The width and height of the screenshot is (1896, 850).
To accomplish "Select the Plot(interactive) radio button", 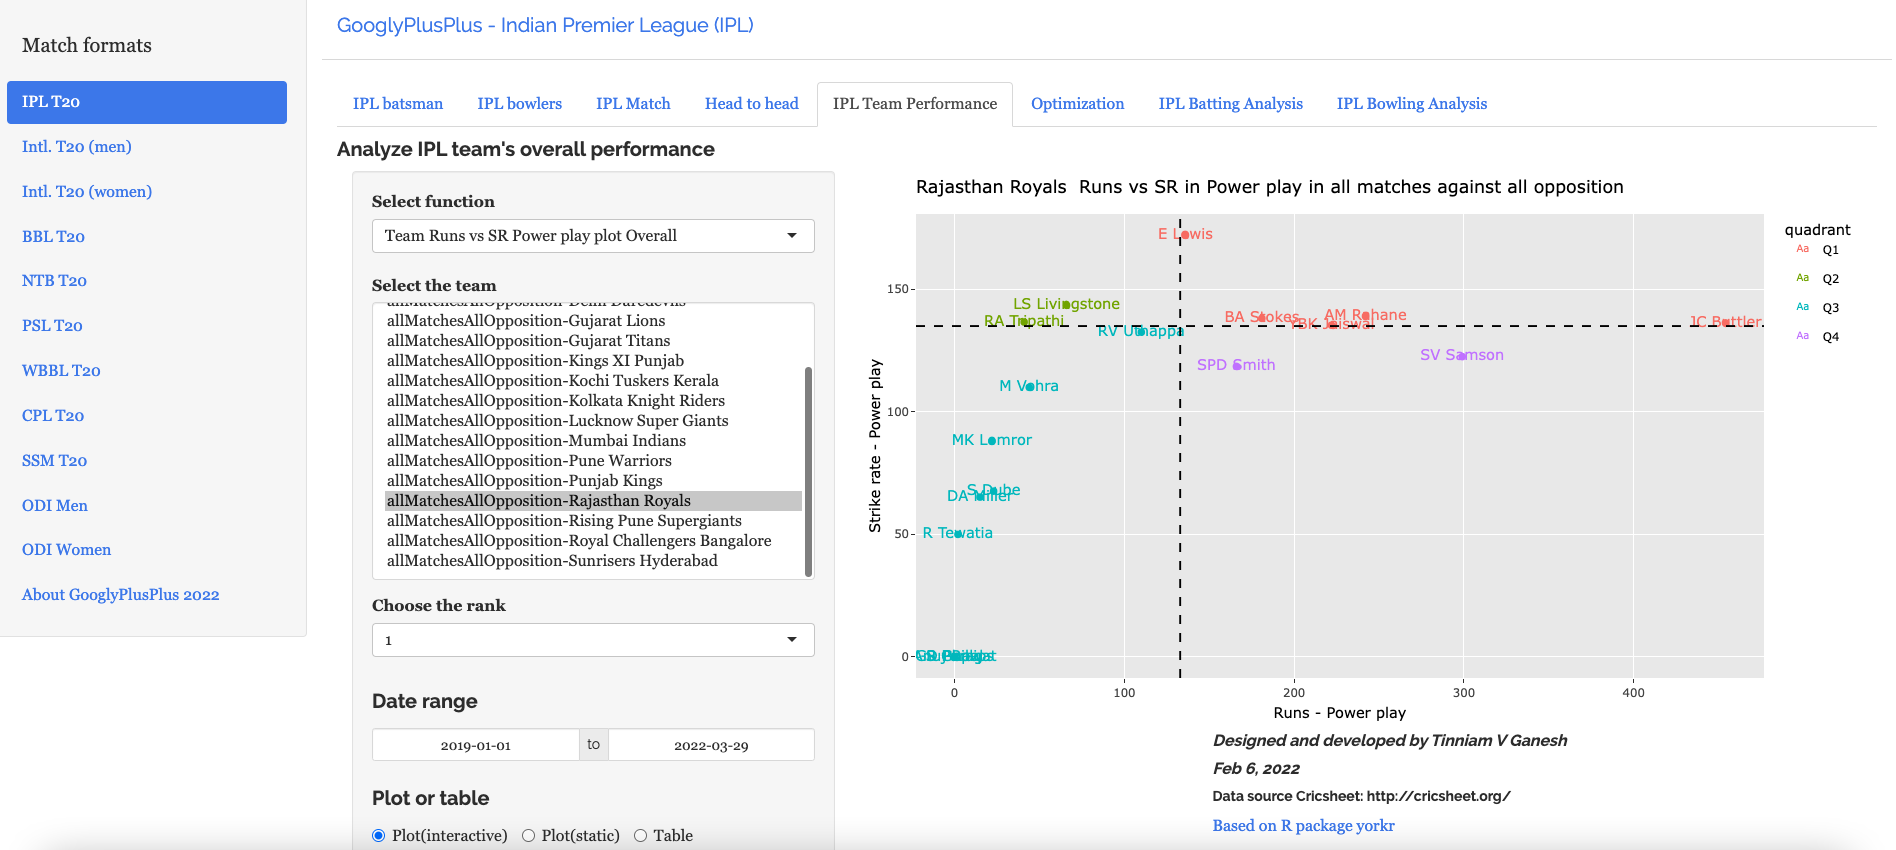I will pos(379,836).
